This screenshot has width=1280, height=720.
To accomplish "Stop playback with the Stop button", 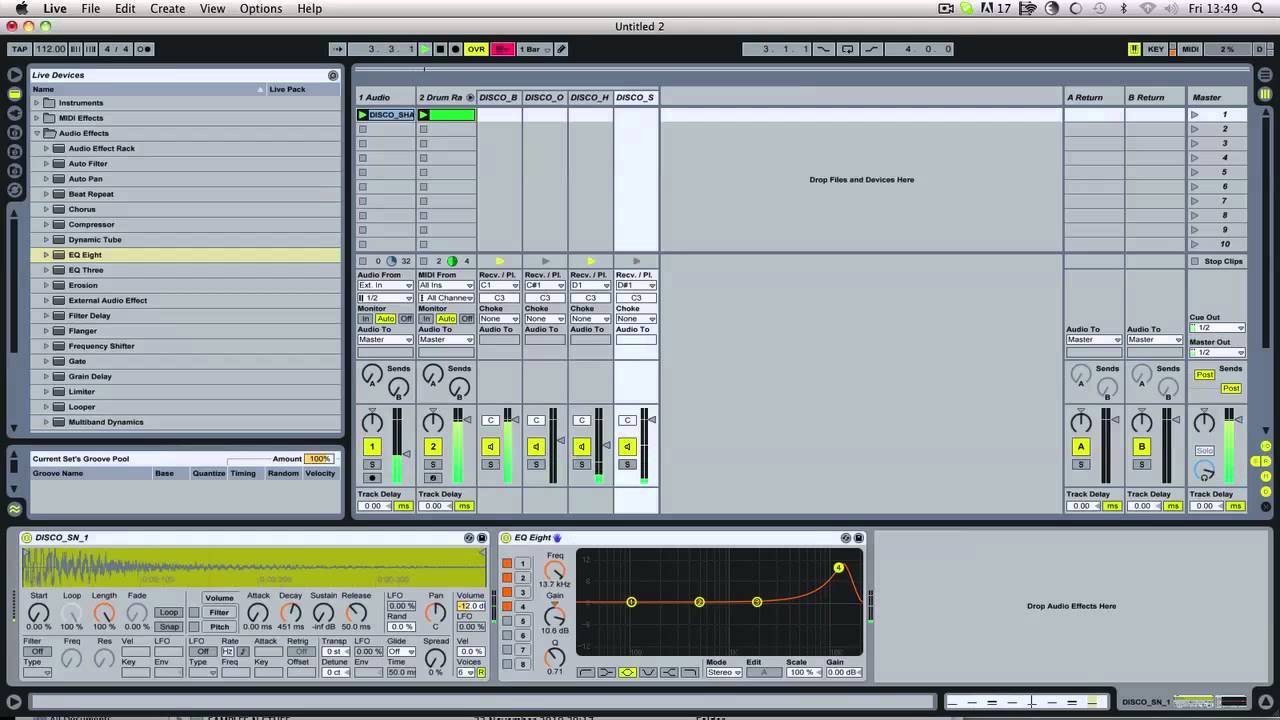I will point(440,49).
